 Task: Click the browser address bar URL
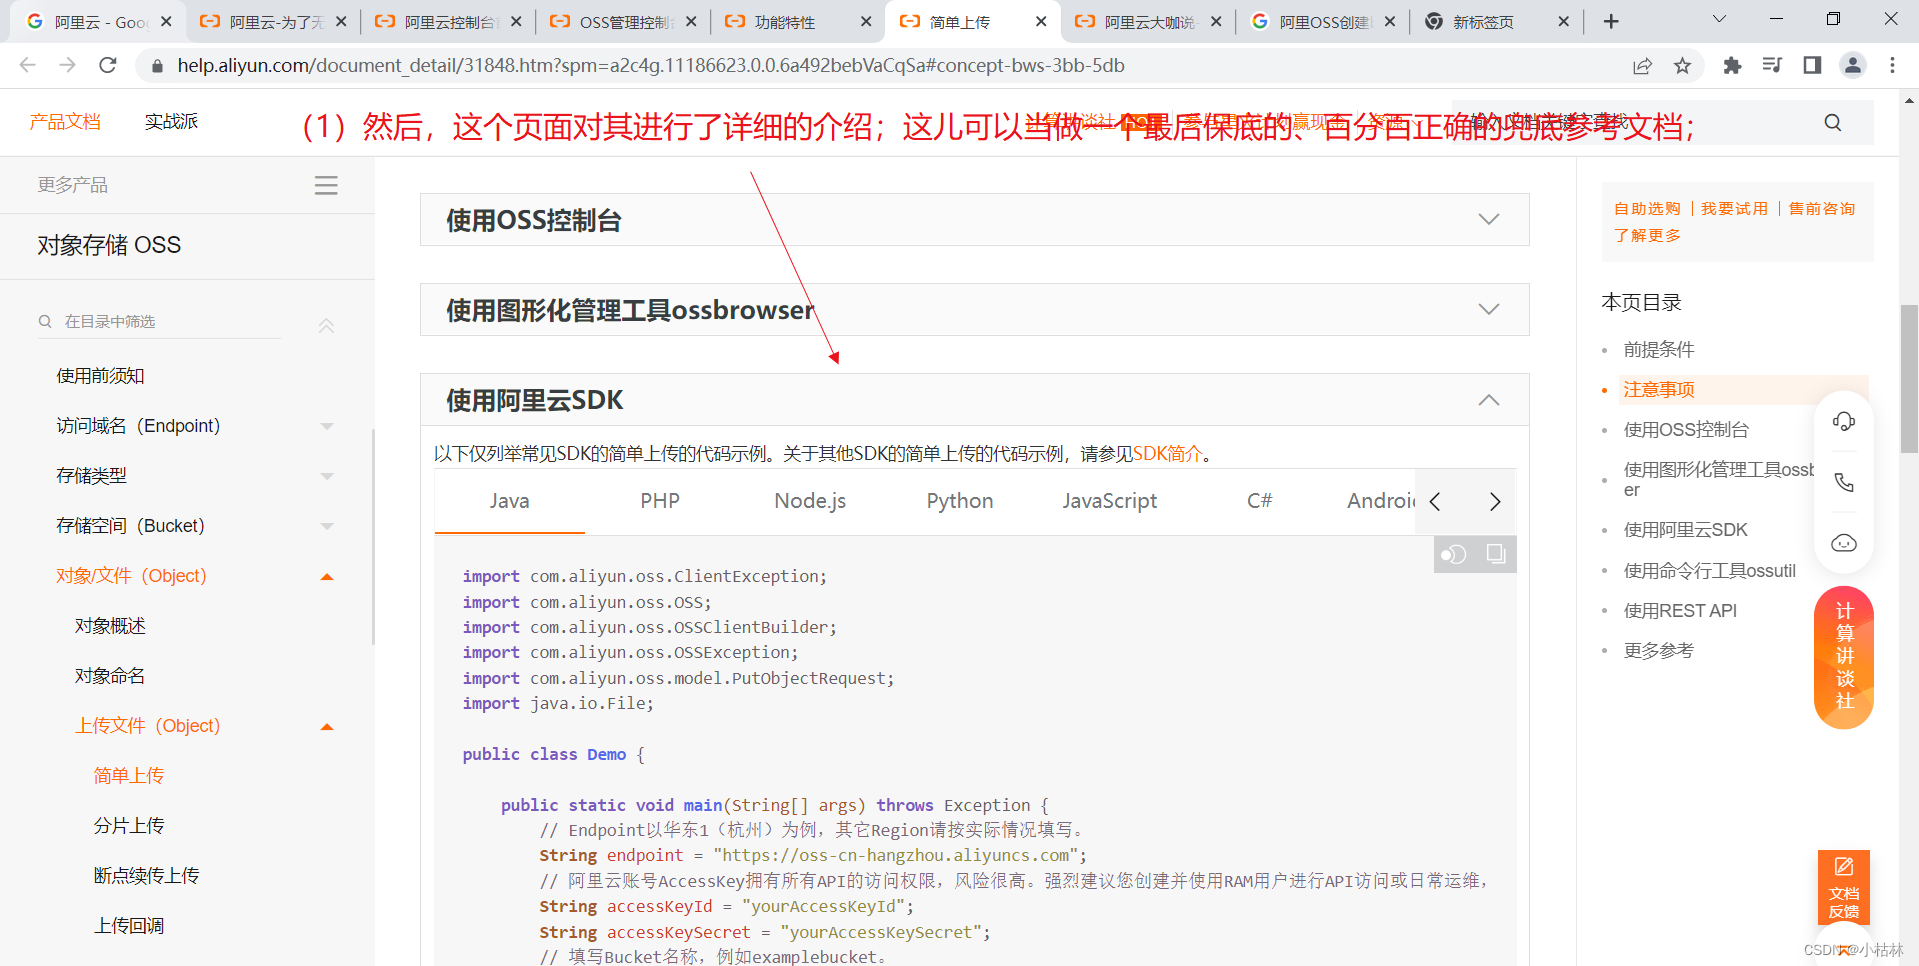pyautogui.click(x=650, y=65)
